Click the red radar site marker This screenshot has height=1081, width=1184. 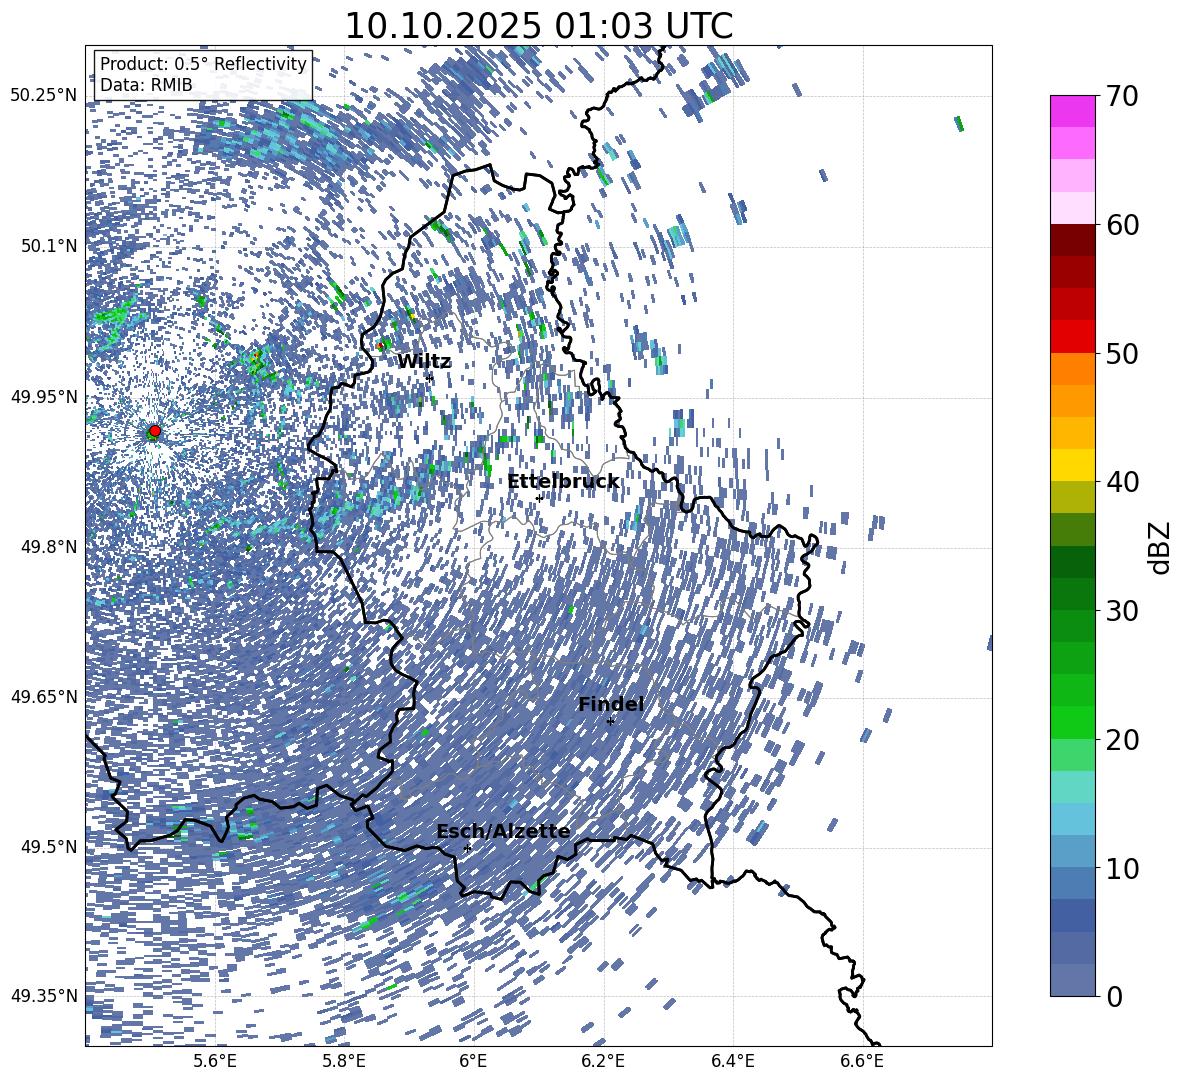coord(155,431)
